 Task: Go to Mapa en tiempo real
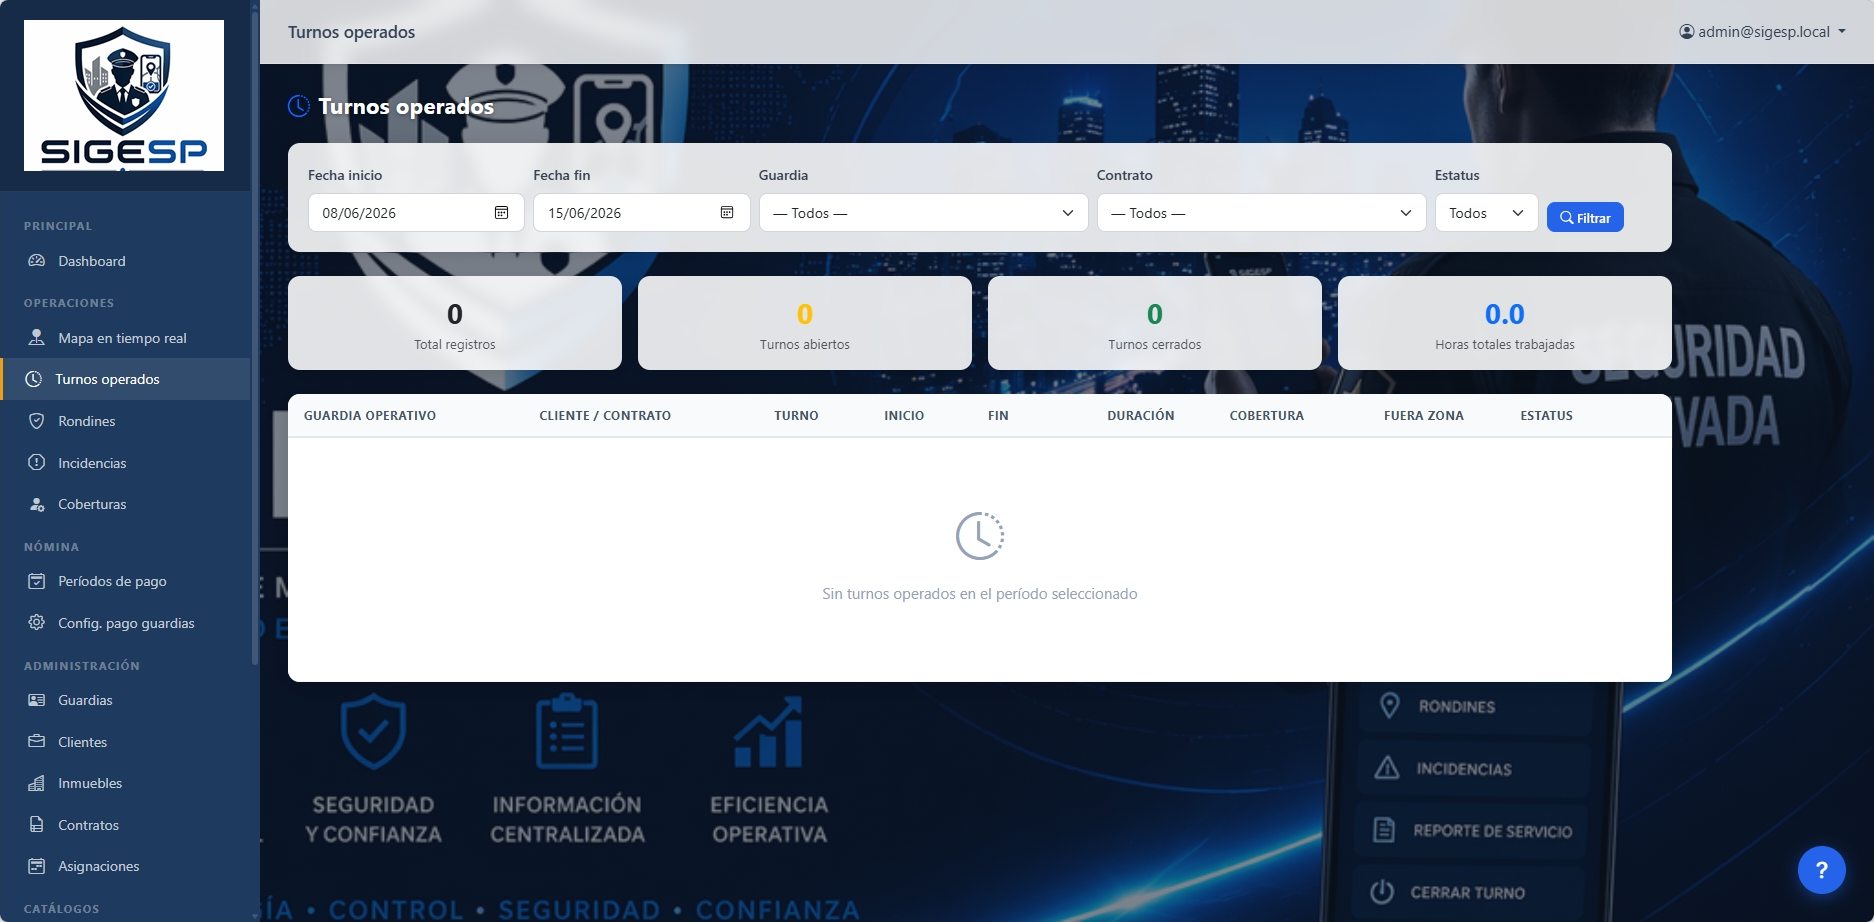pos(125,338)
